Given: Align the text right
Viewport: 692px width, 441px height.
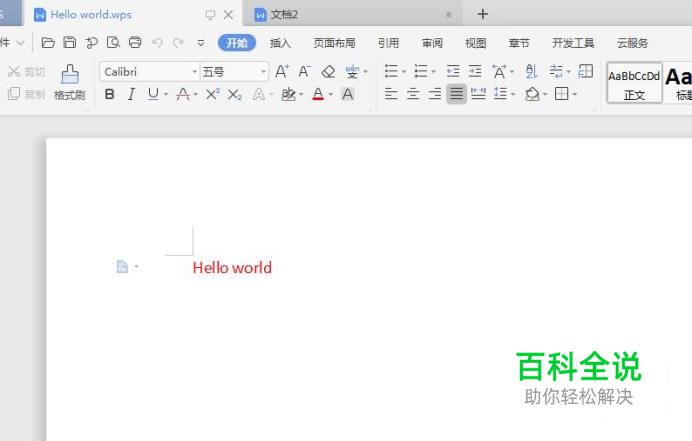Looking at the screenshot, I should (435, 94).
